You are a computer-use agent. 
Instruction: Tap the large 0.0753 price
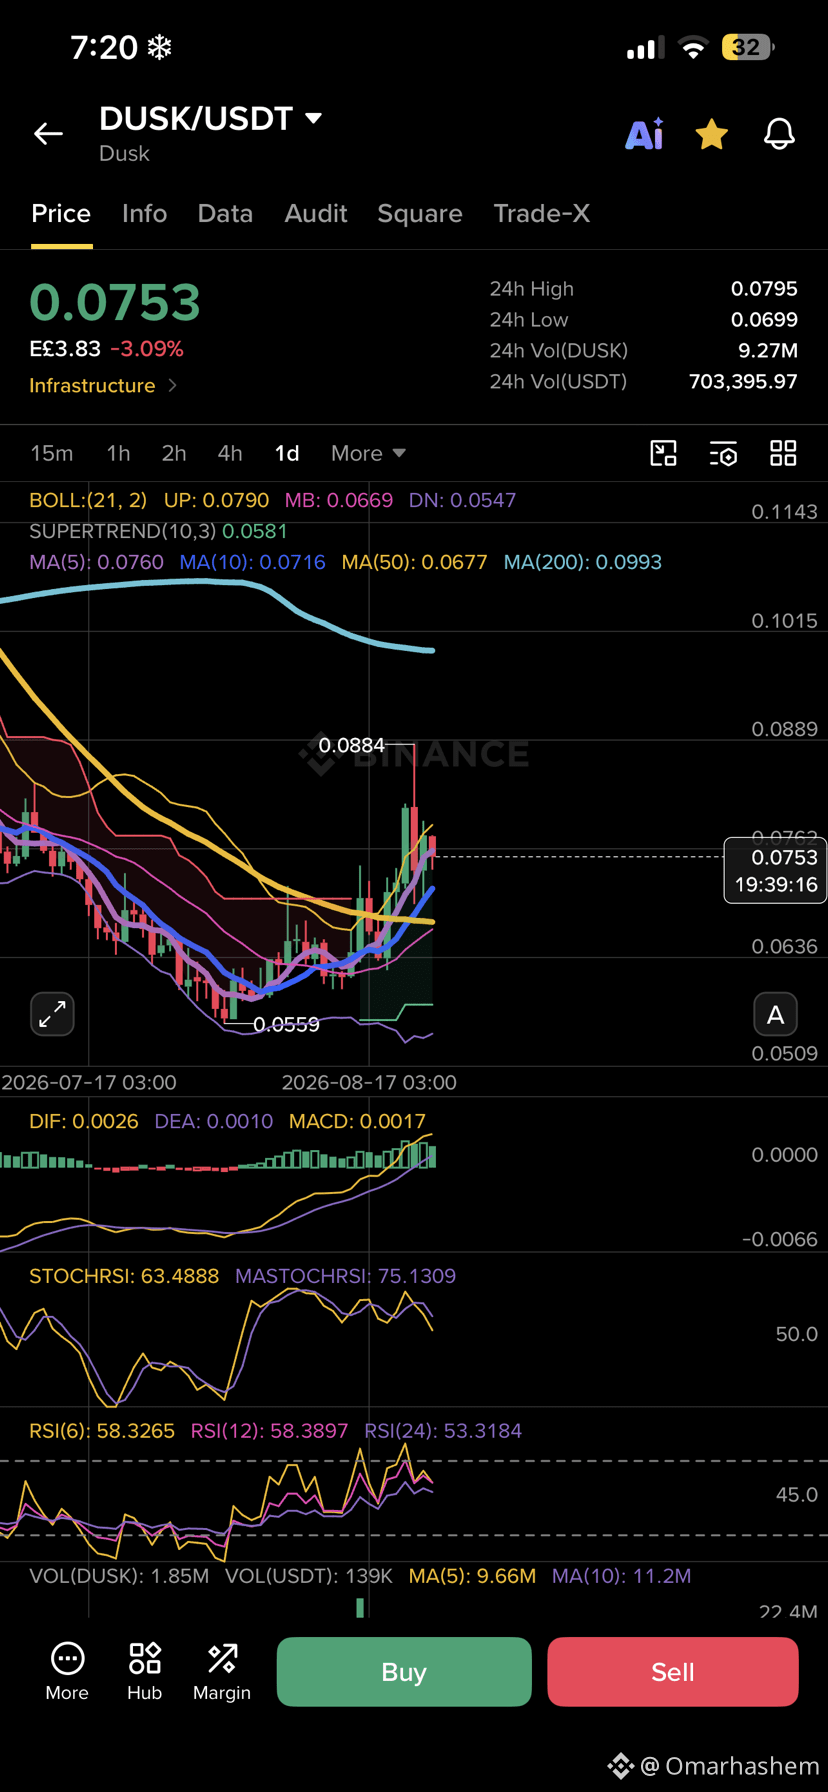click(115, 302)
